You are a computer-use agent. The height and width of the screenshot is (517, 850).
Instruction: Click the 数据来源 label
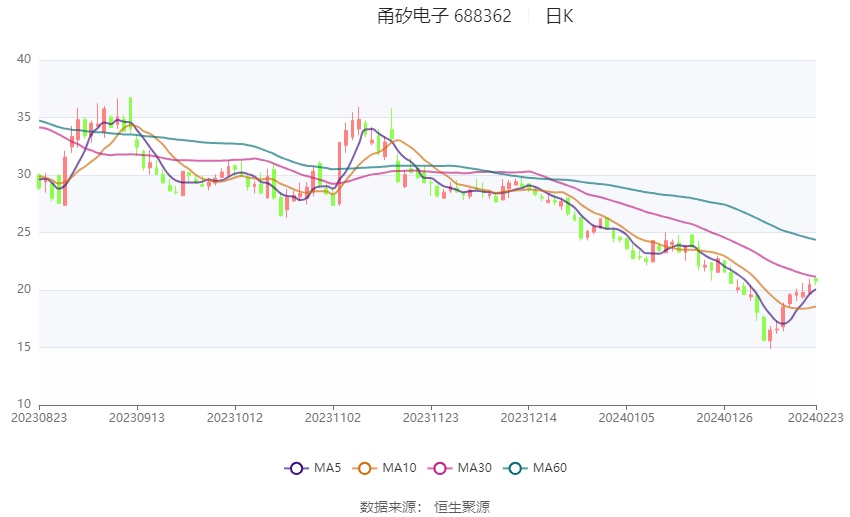tap(388, 507)
